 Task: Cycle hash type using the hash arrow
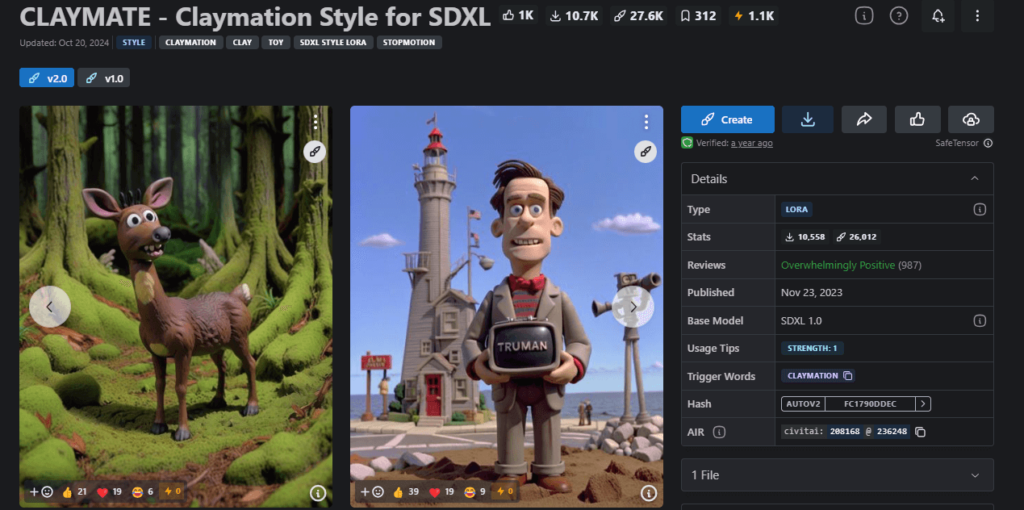pyautogui.click(x=923, y=404)
